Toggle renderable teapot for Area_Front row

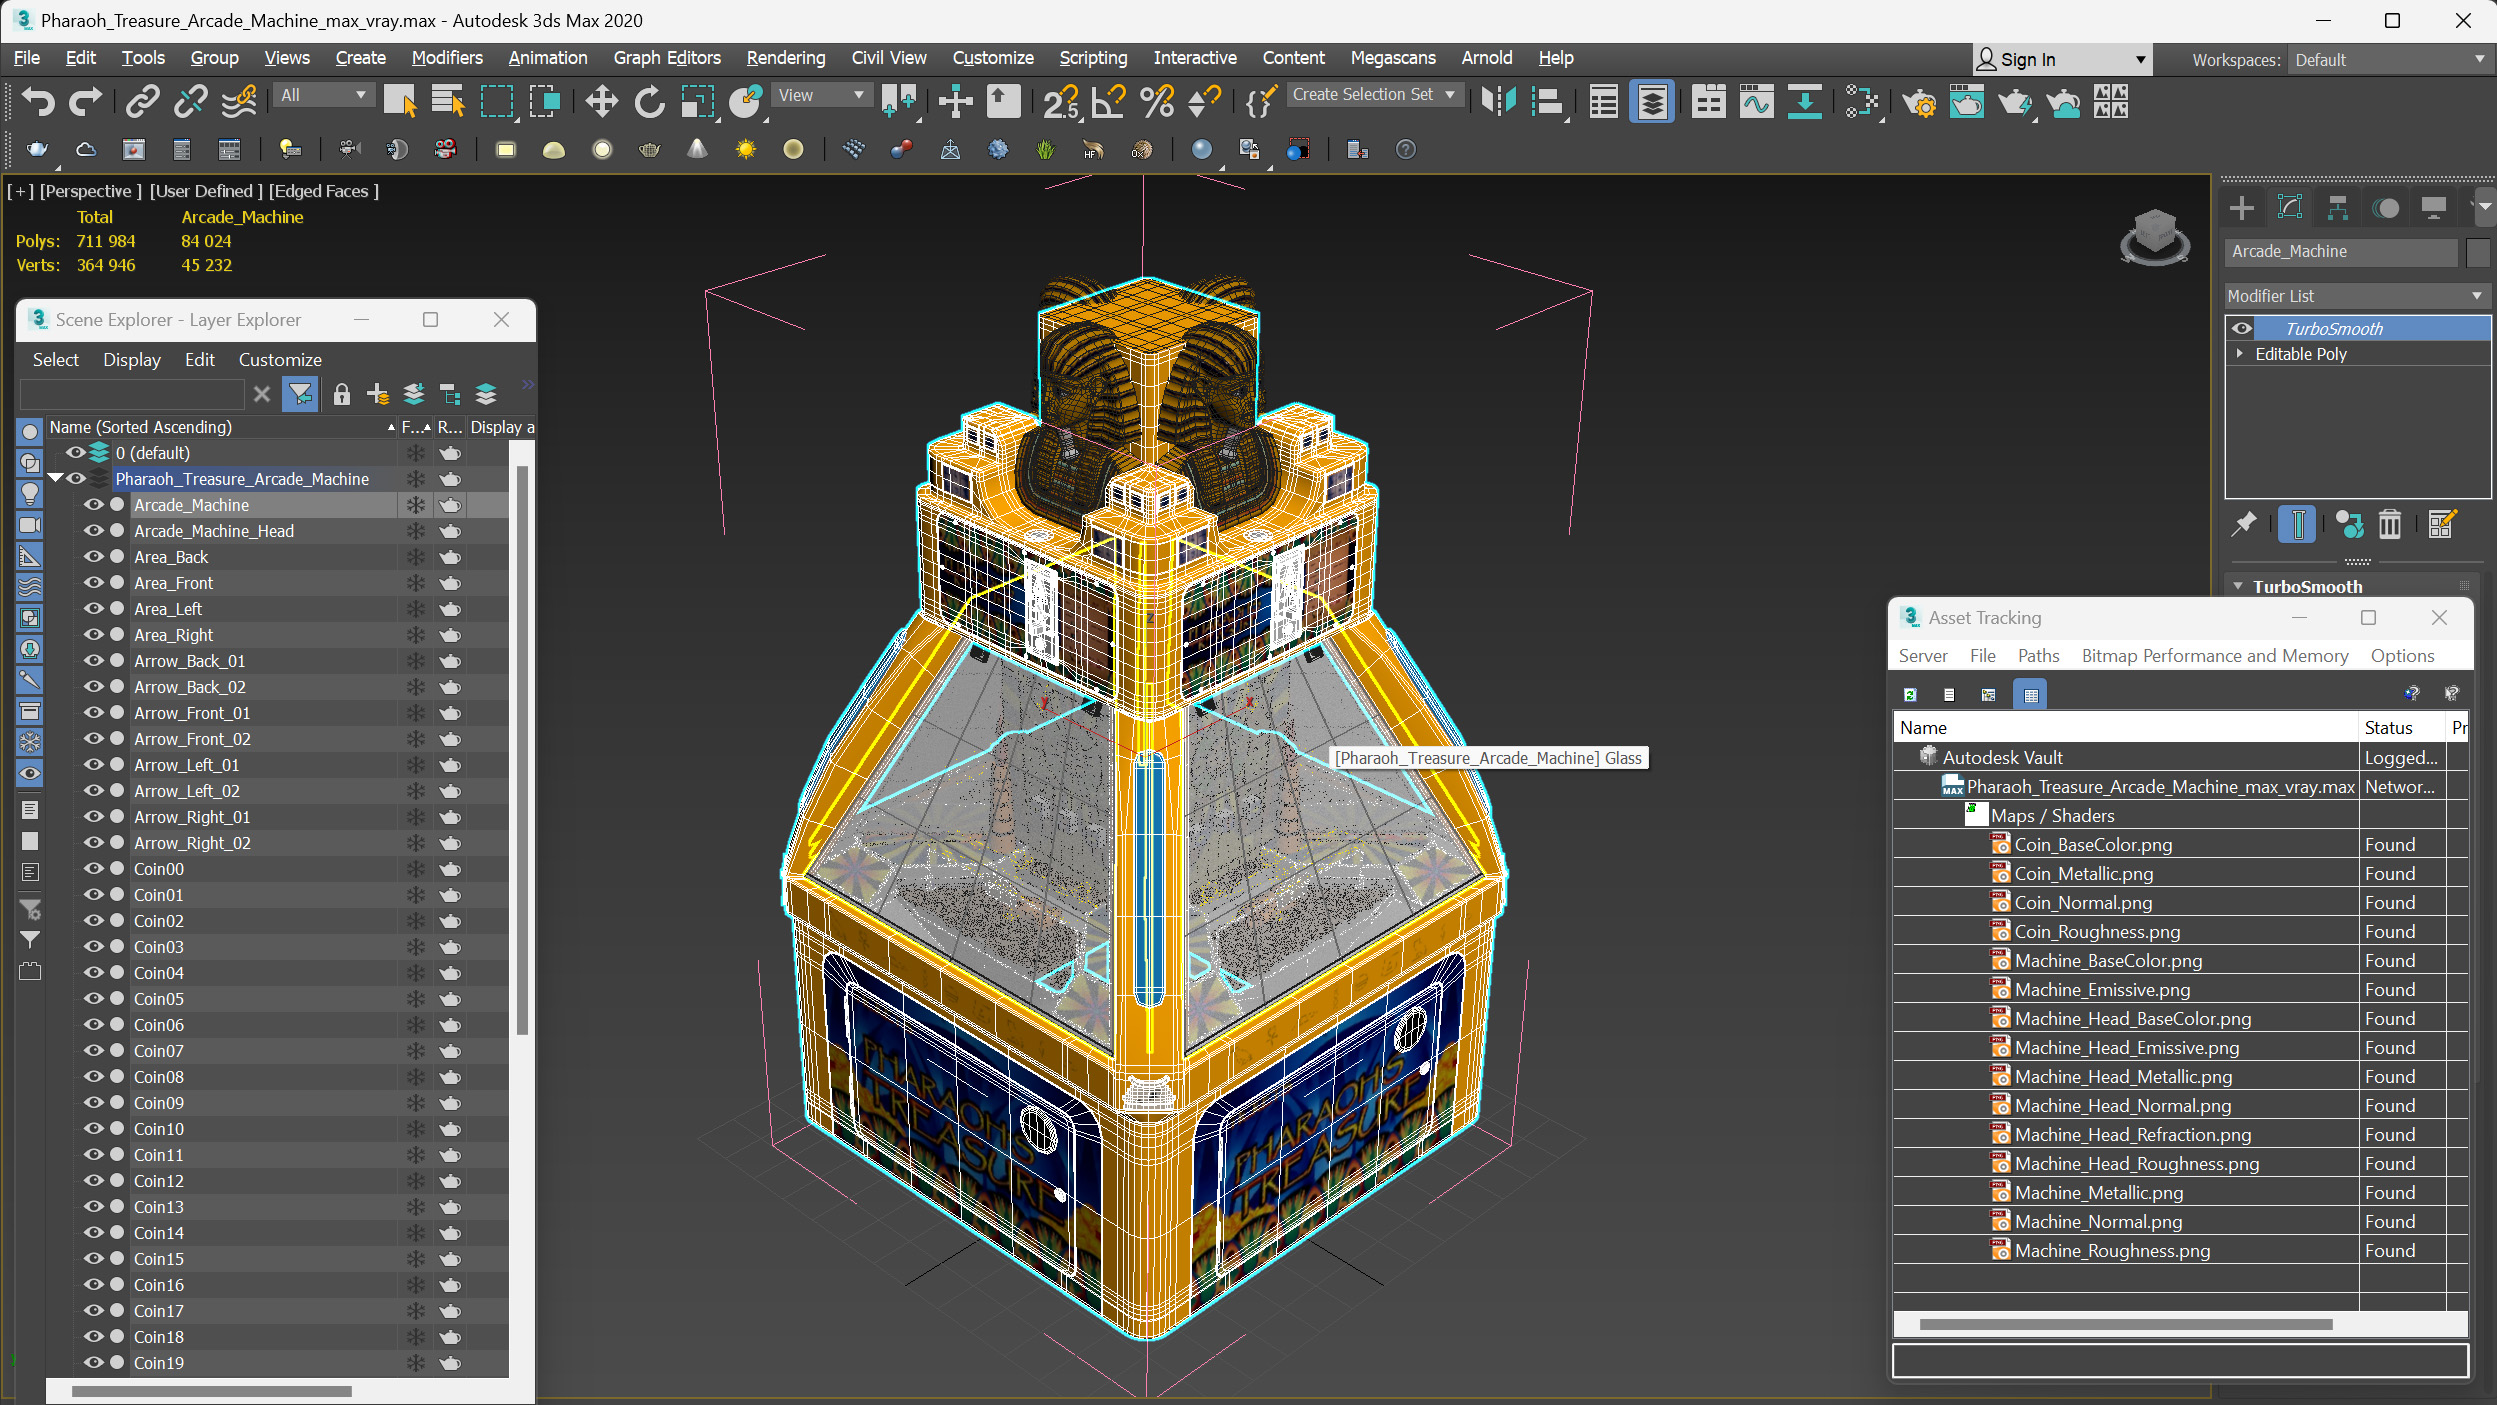coord(450,583)
